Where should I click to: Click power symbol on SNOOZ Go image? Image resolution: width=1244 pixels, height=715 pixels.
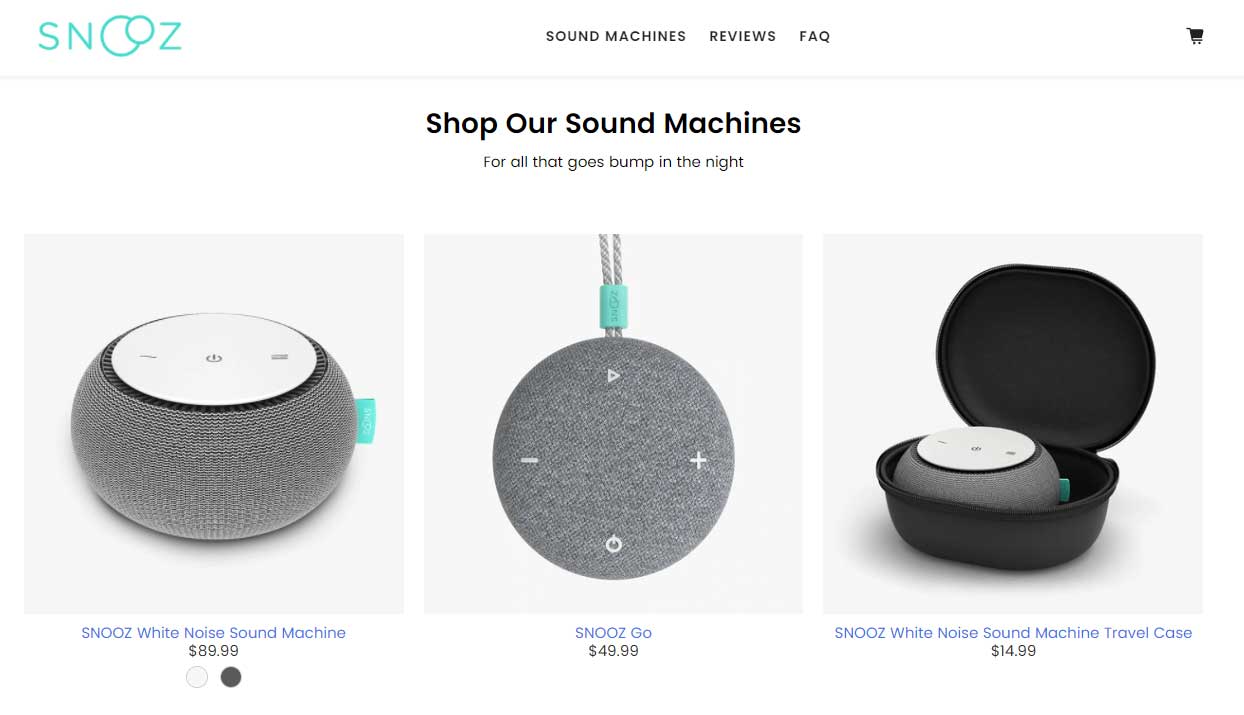point(613,544)
